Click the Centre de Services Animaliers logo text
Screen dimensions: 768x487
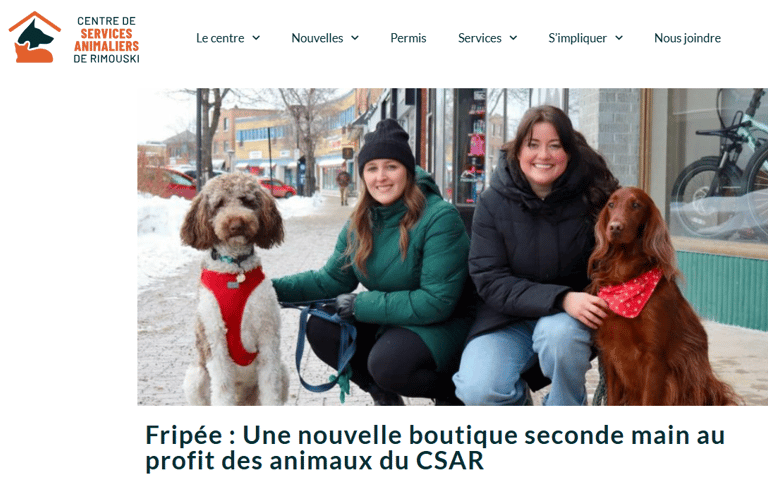106,40
